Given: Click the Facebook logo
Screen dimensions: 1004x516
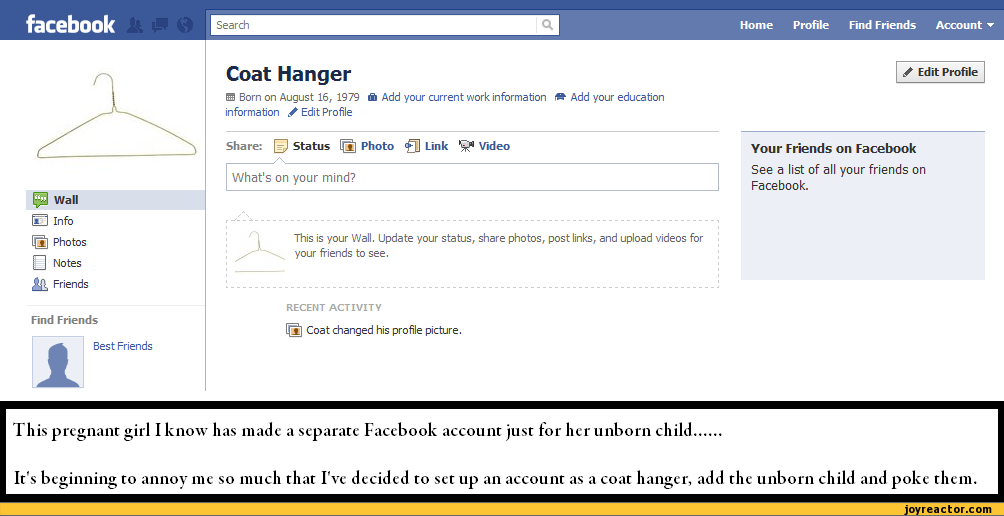Looking at the screenshot, I should point(70,25).
